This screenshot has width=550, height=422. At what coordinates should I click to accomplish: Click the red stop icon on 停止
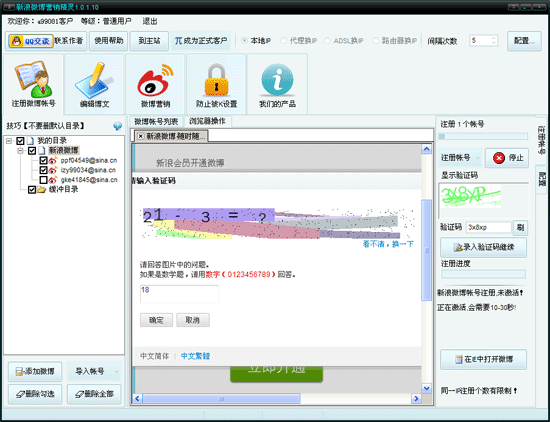[498, 158]
